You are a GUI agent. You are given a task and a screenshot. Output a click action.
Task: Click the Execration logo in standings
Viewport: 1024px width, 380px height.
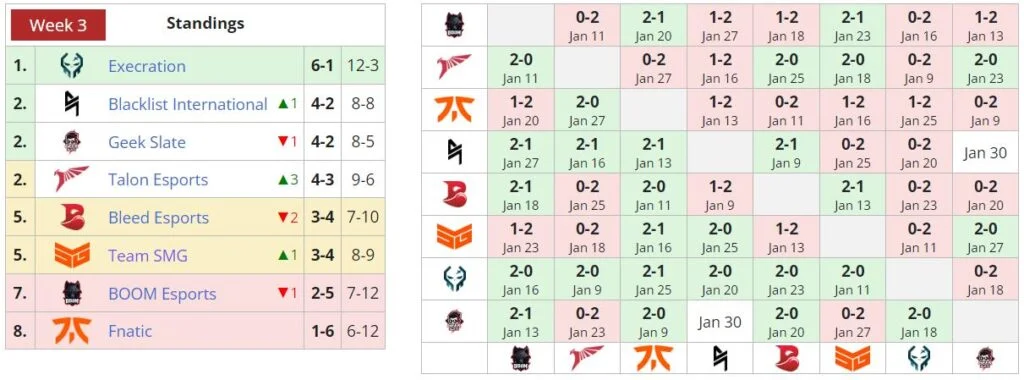point(71,66)
